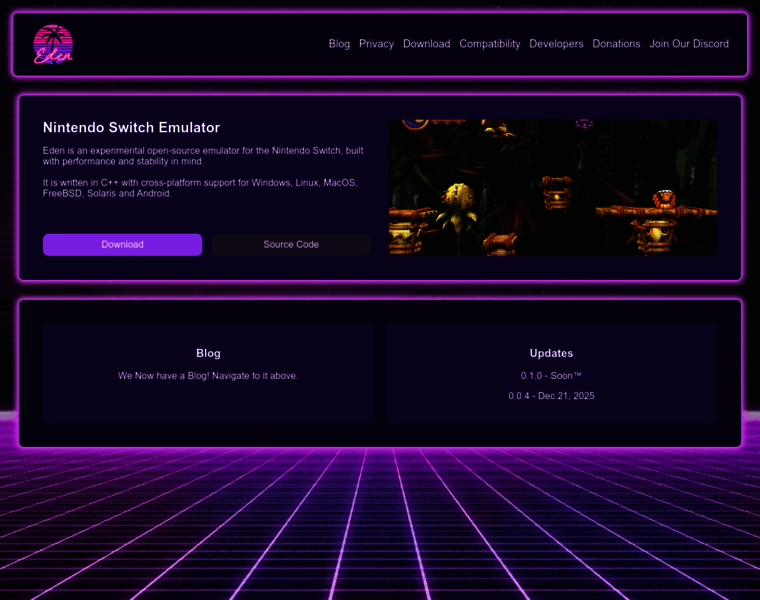Click the Eden palm tree logo
This screenshot has width=760, height=600.
pos(53,44)
